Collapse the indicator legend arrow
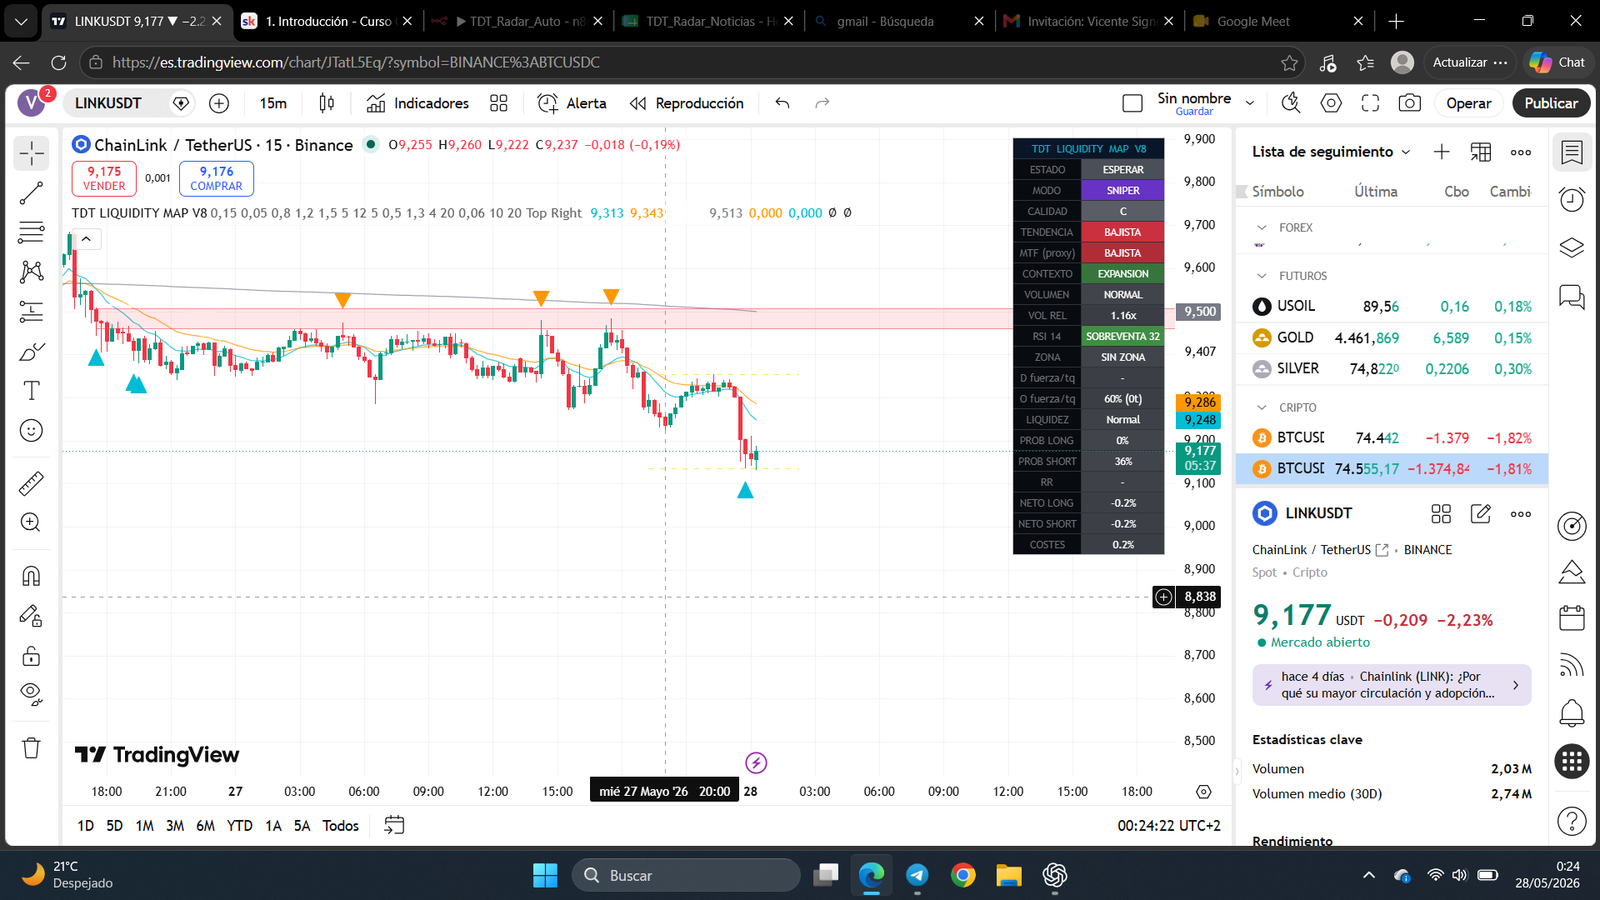This screenshot has height=900, width=1600. (86, 239)
